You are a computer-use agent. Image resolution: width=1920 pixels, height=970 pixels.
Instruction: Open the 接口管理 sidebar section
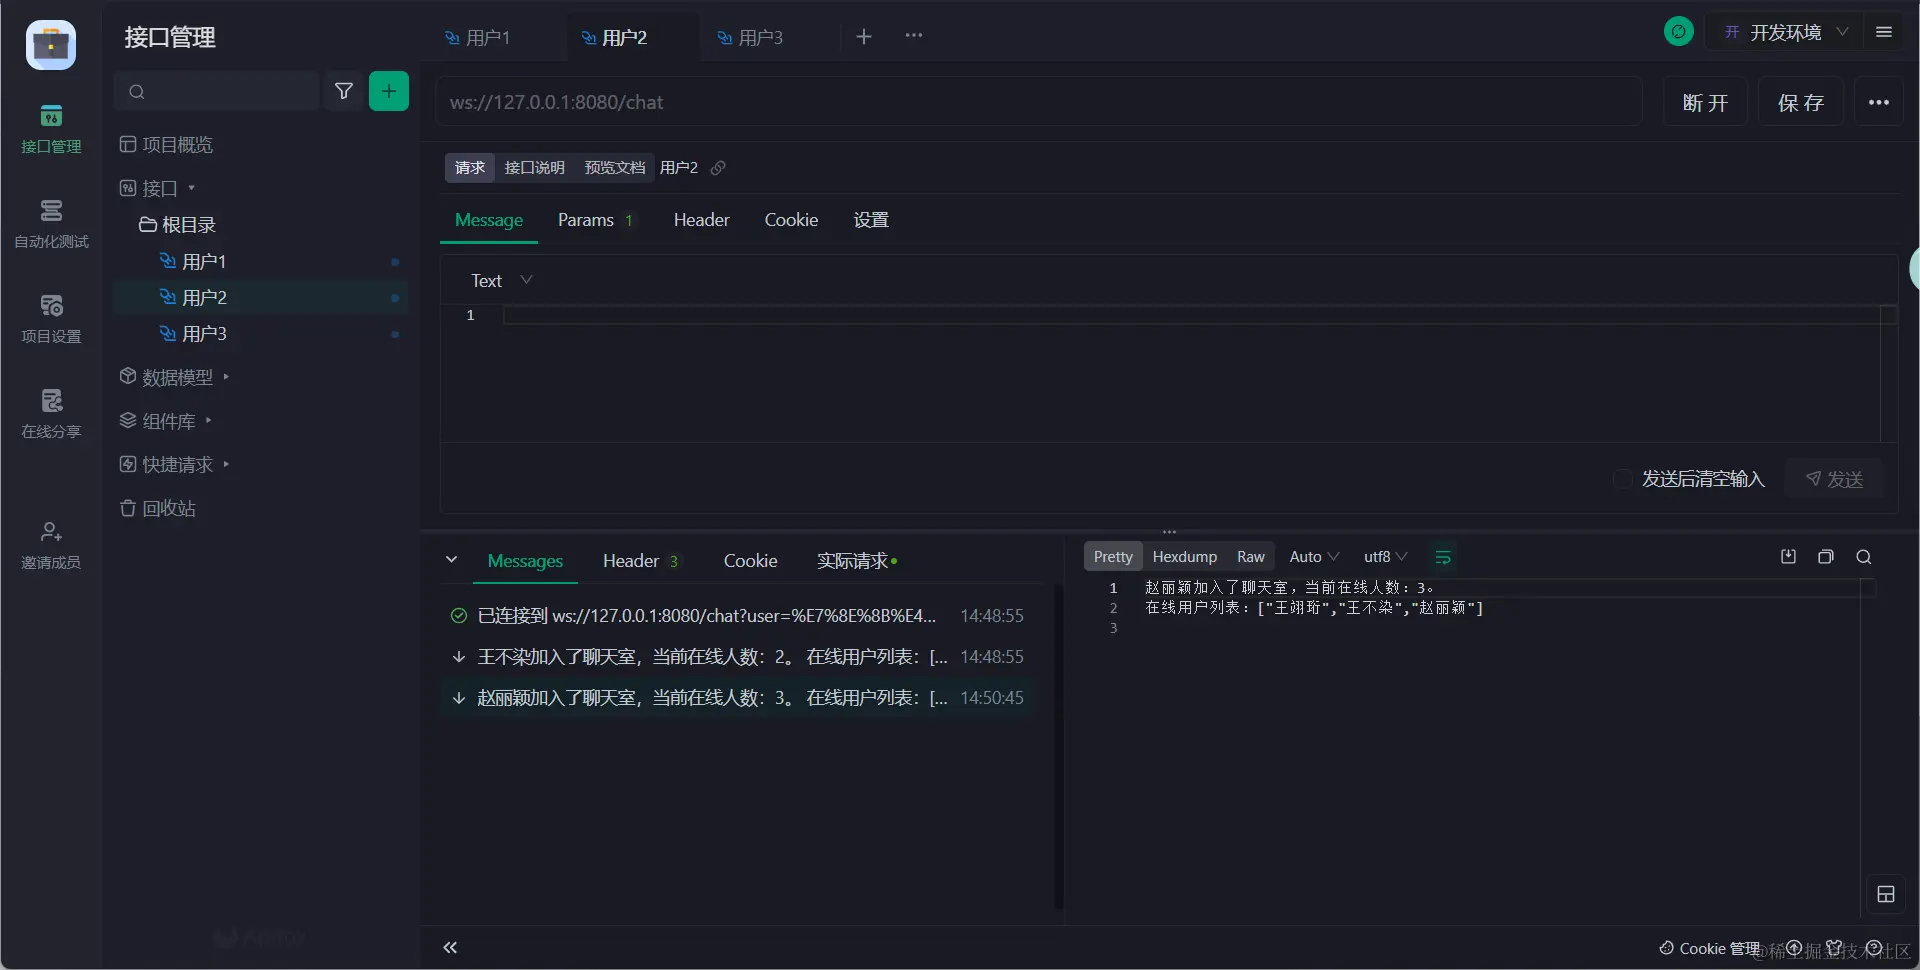point(51,129)
